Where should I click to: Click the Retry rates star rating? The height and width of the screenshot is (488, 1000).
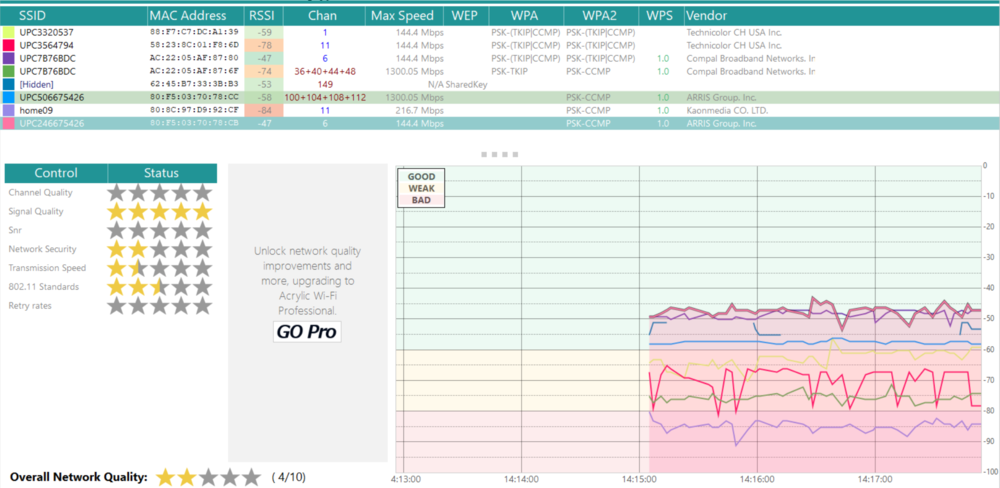point(160,306)
